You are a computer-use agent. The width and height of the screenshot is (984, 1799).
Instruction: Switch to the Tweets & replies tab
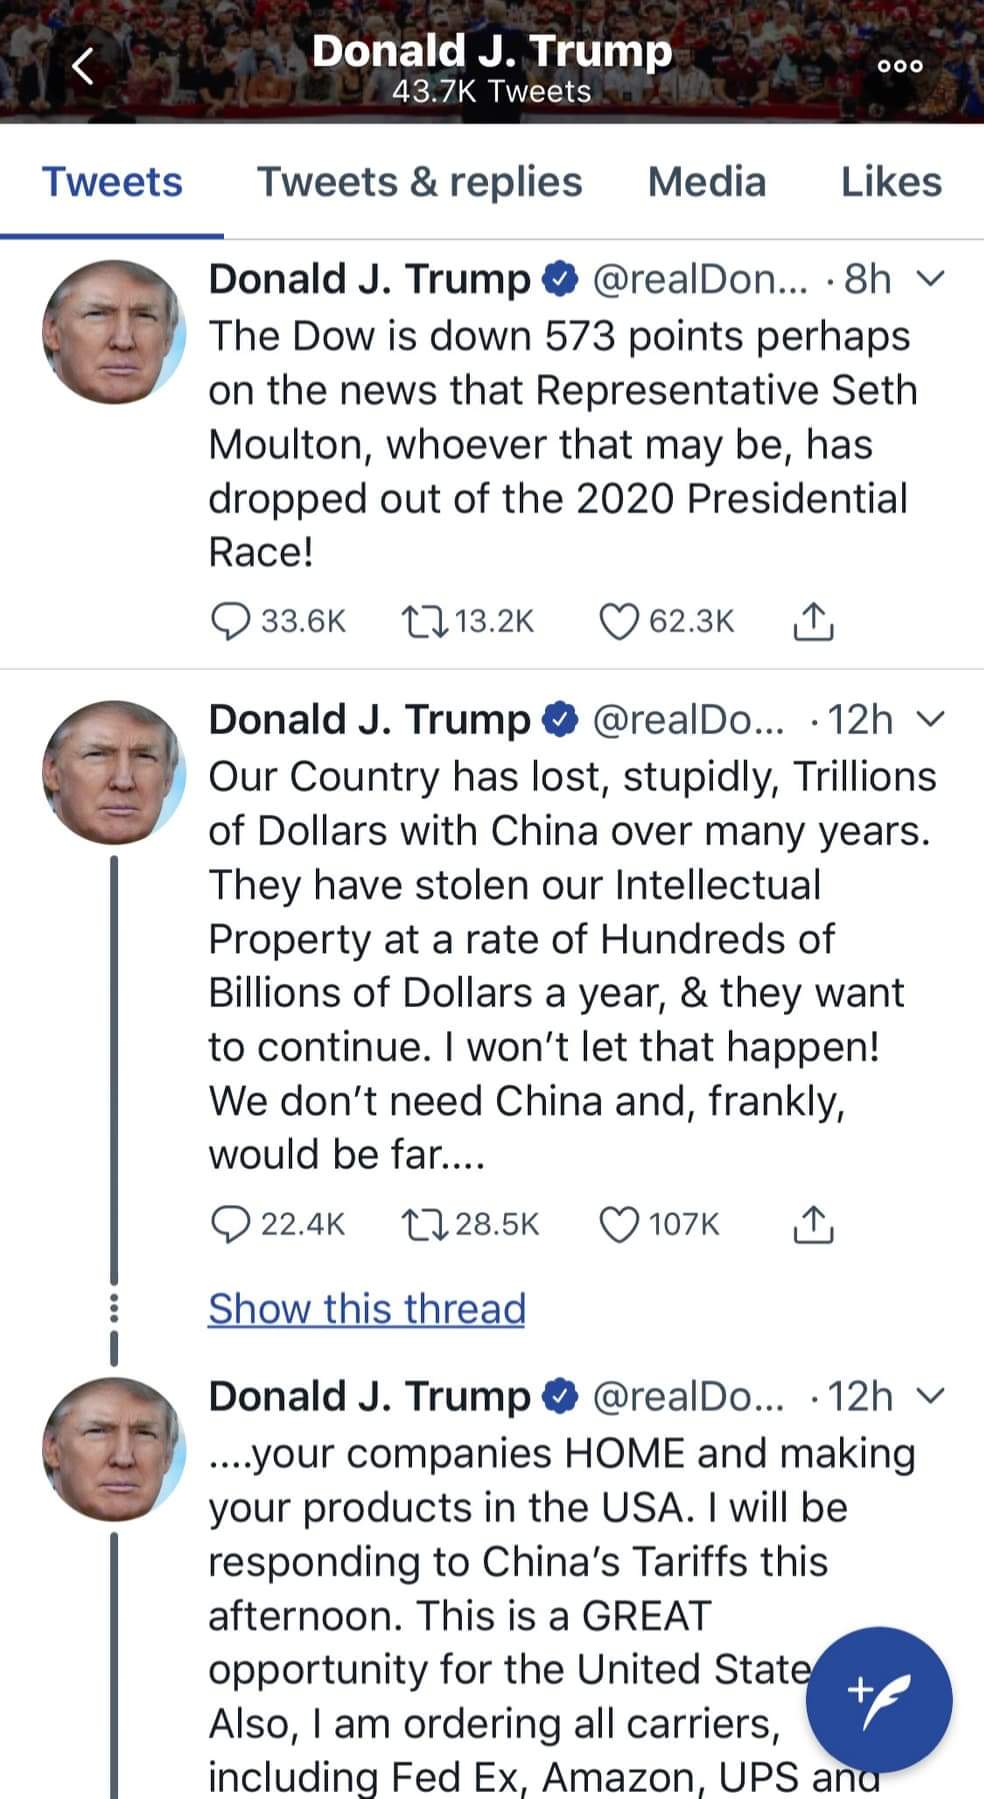click(x=419, y=182)
